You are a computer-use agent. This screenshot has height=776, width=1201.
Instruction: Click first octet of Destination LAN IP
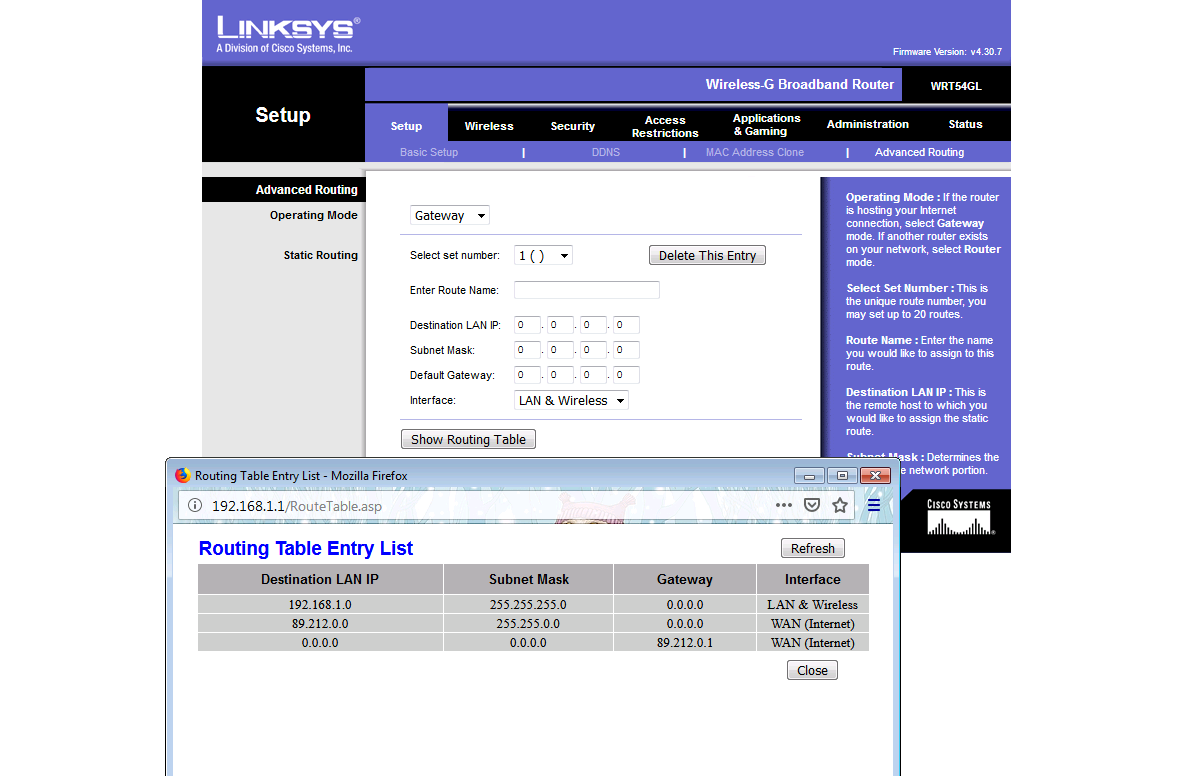click(x=527, y=325)
